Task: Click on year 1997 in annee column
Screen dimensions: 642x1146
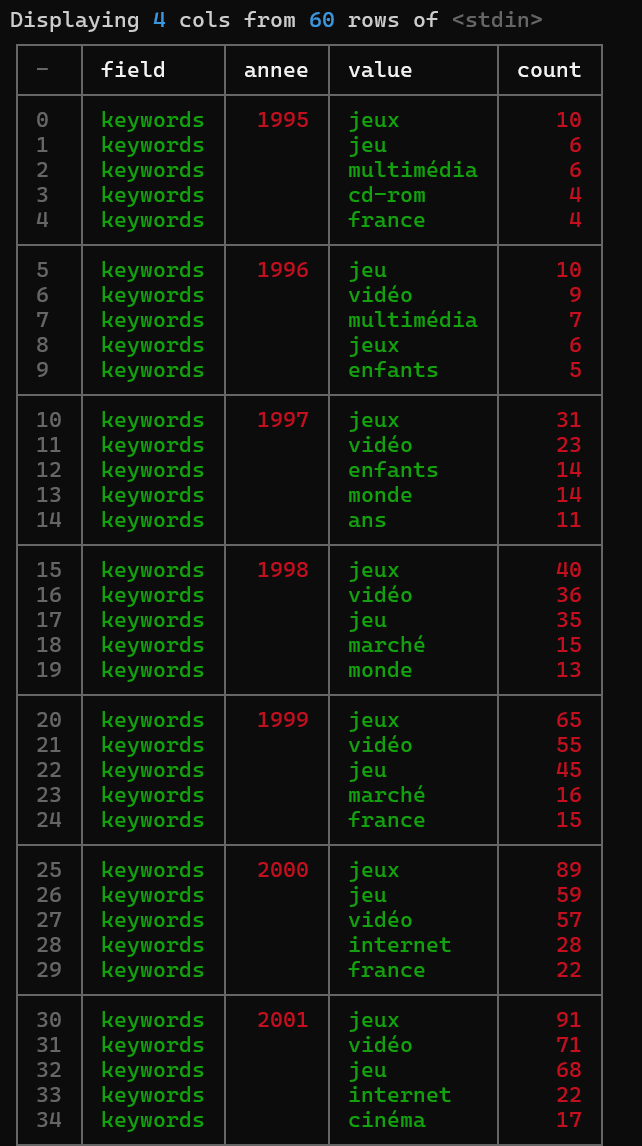Action: click(283, 420)
